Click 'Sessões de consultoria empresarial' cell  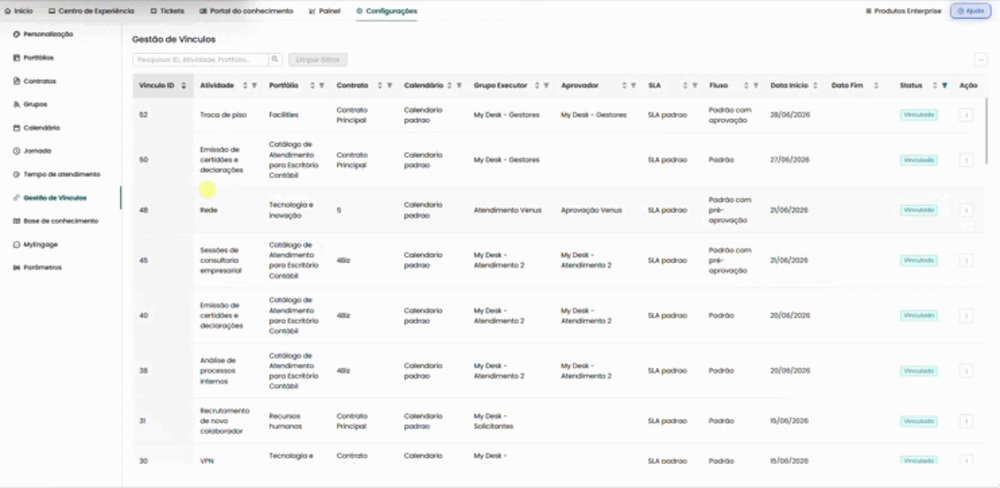click(220, 260)
